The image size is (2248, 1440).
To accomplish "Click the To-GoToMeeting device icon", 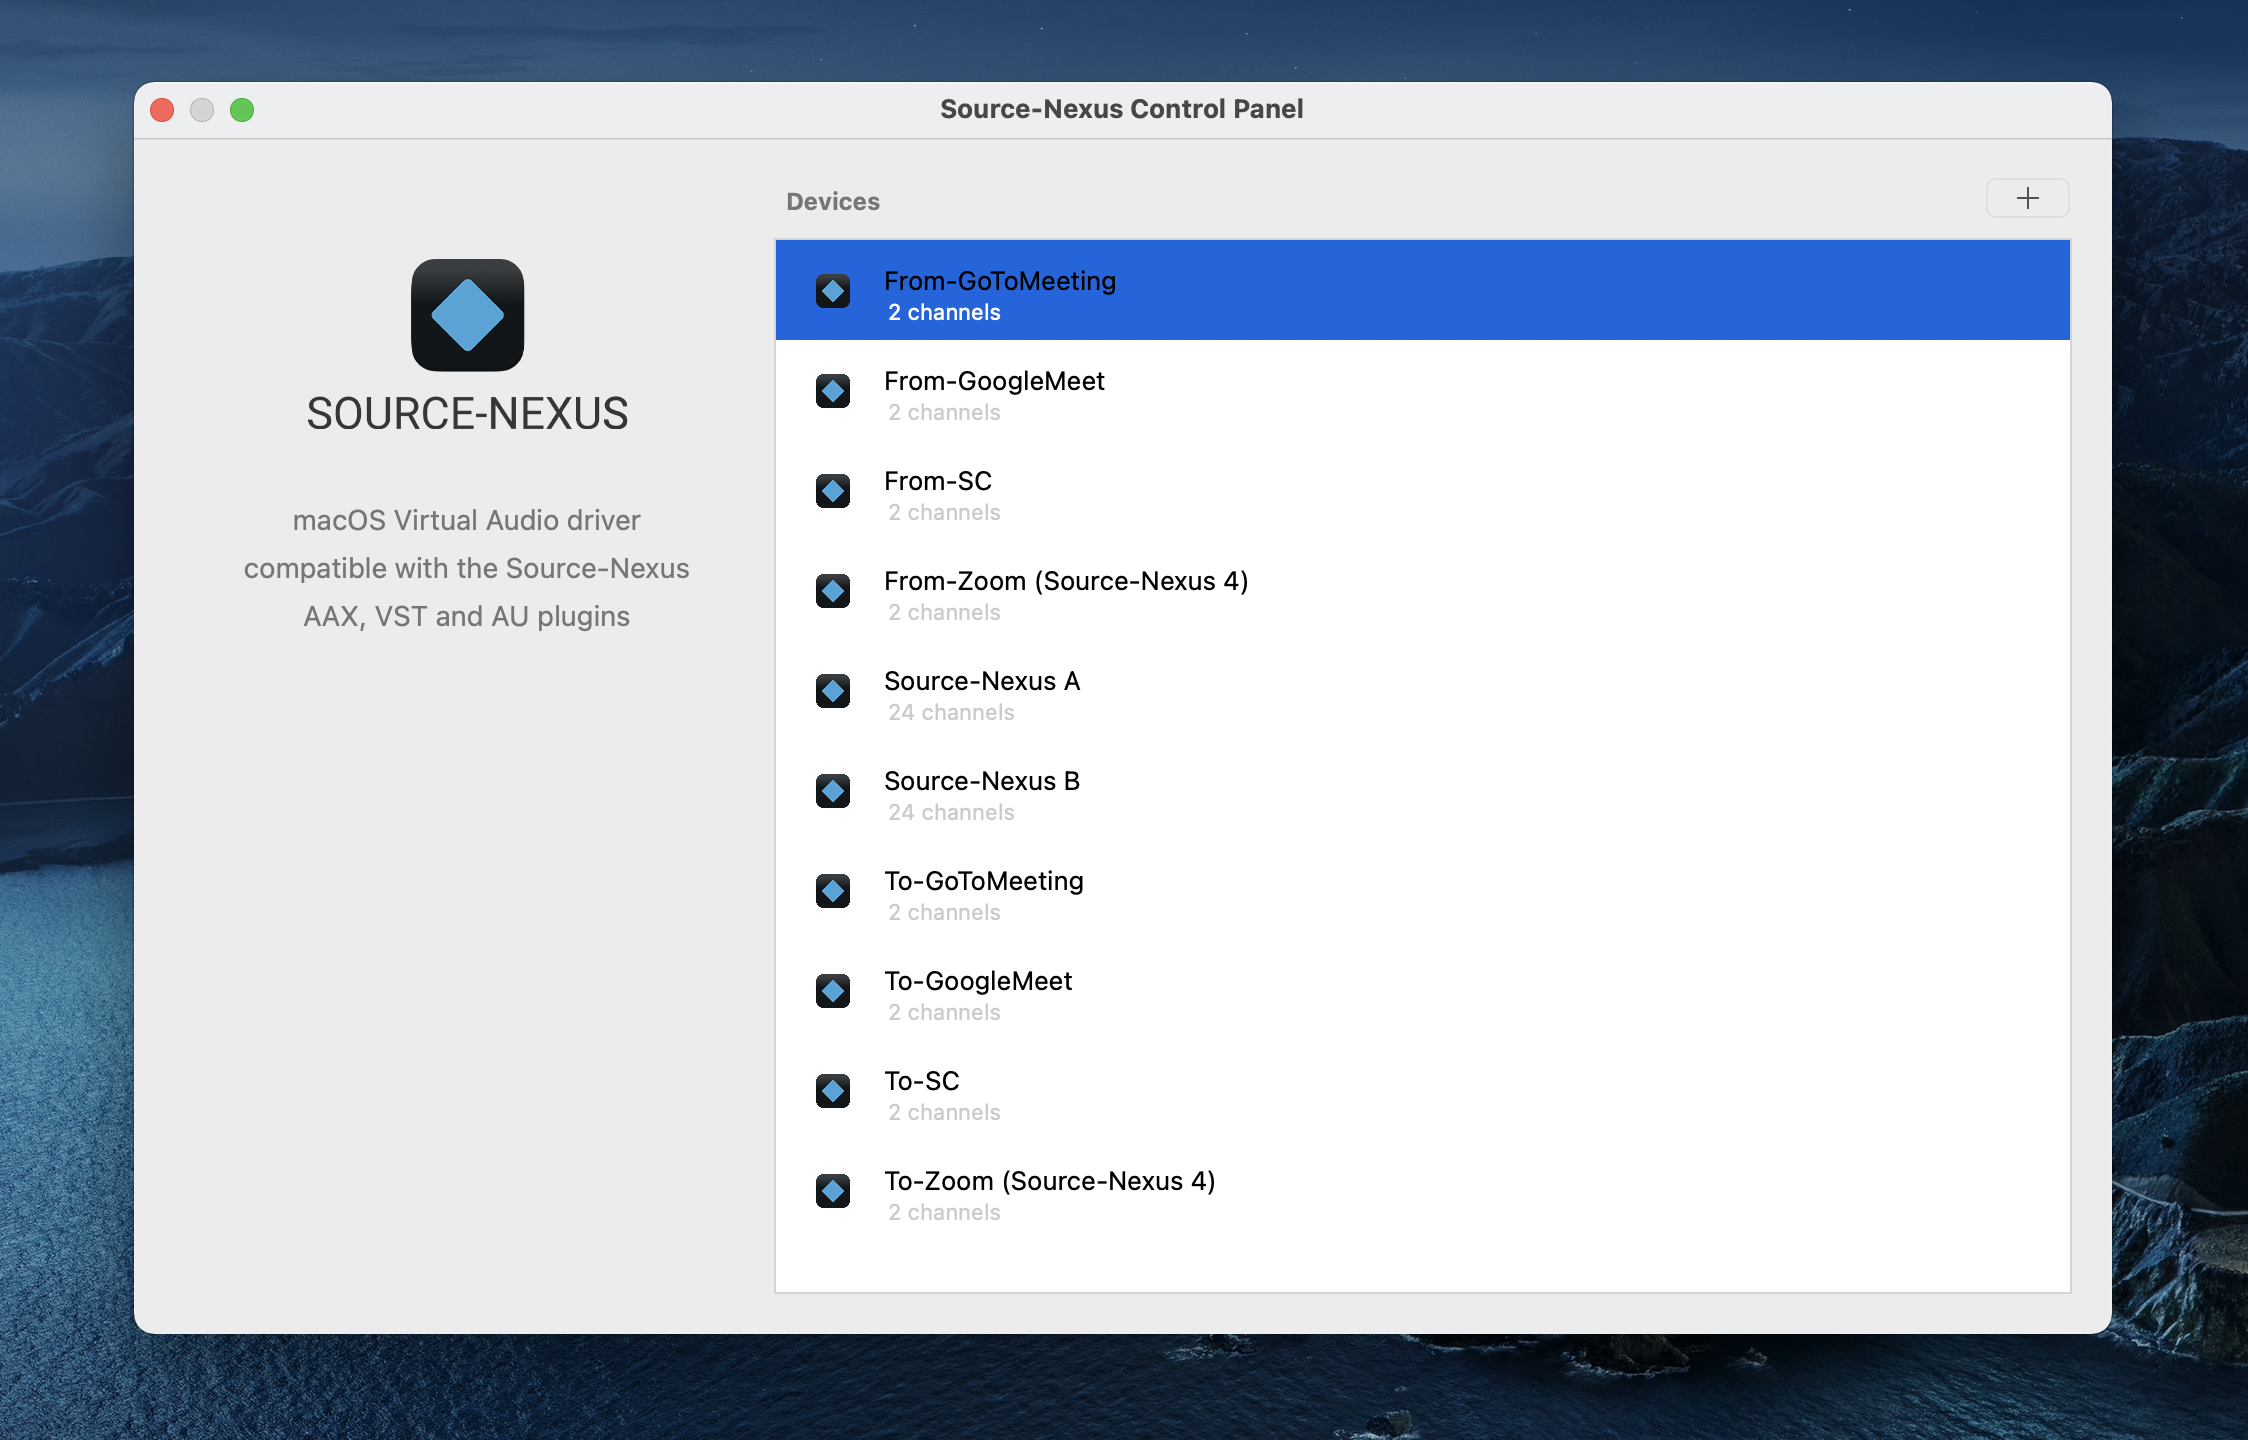I will pyautogui.click(x=832, y=891).
